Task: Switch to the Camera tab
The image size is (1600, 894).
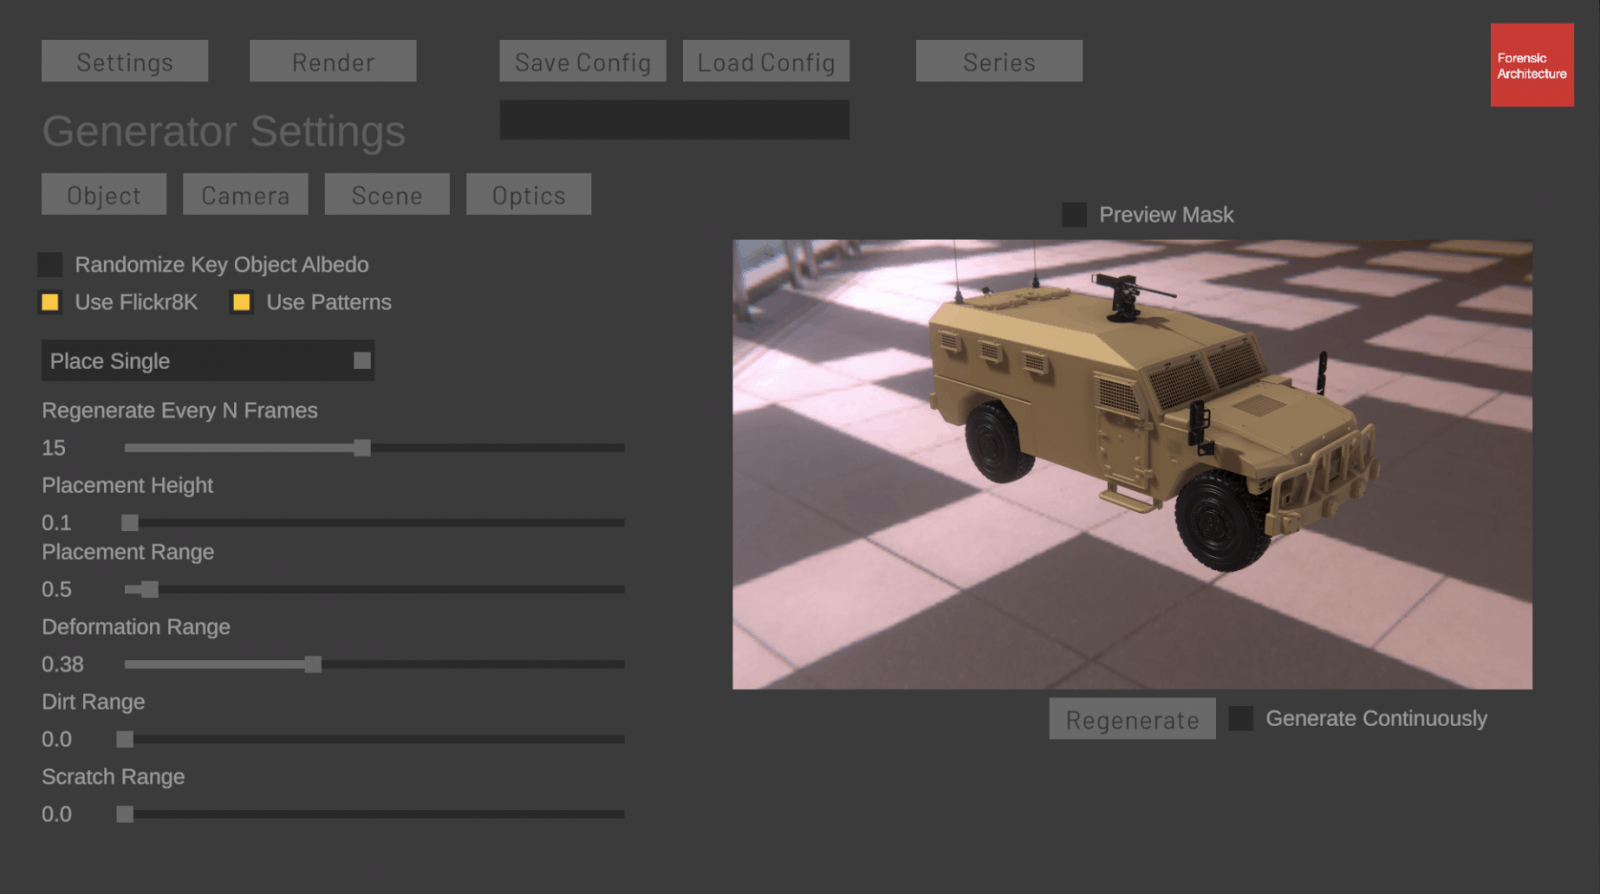Action: [x=245, y=194]
